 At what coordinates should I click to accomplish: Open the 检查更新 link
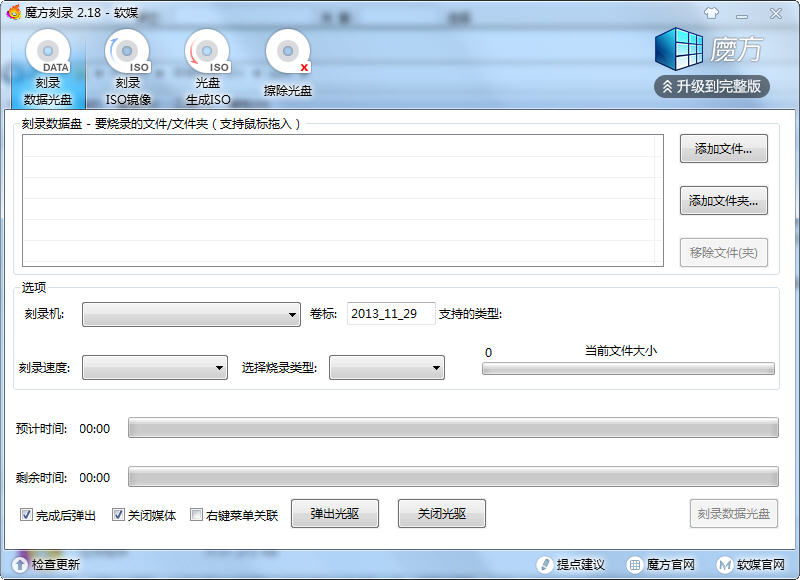click(x=56, y=564)
